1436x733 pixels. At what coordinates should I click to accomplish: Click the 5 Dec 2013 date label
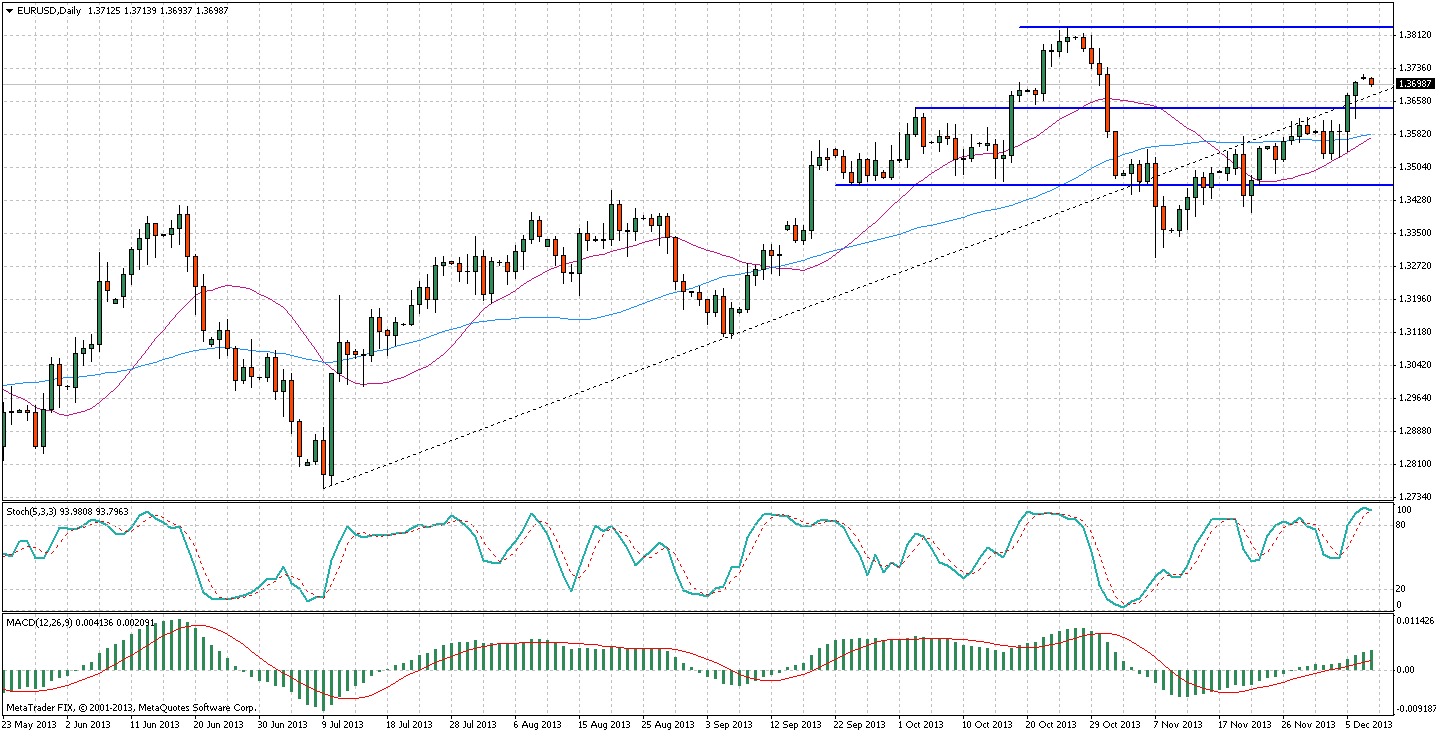(x=1364, y=724)
